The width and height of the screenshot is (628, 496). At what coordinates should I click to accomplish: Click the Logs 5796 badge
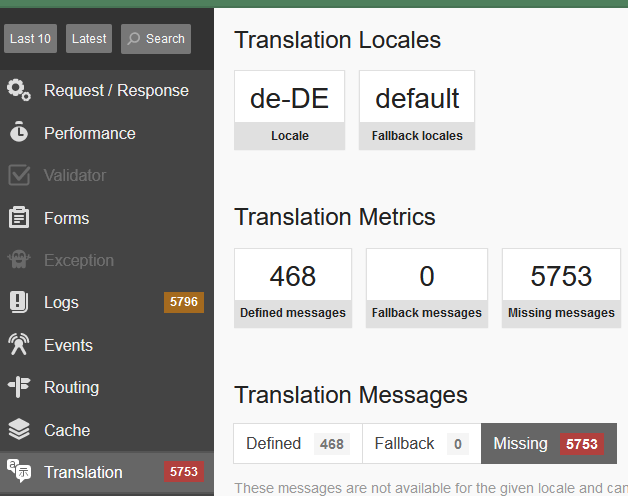coord(184,302)
